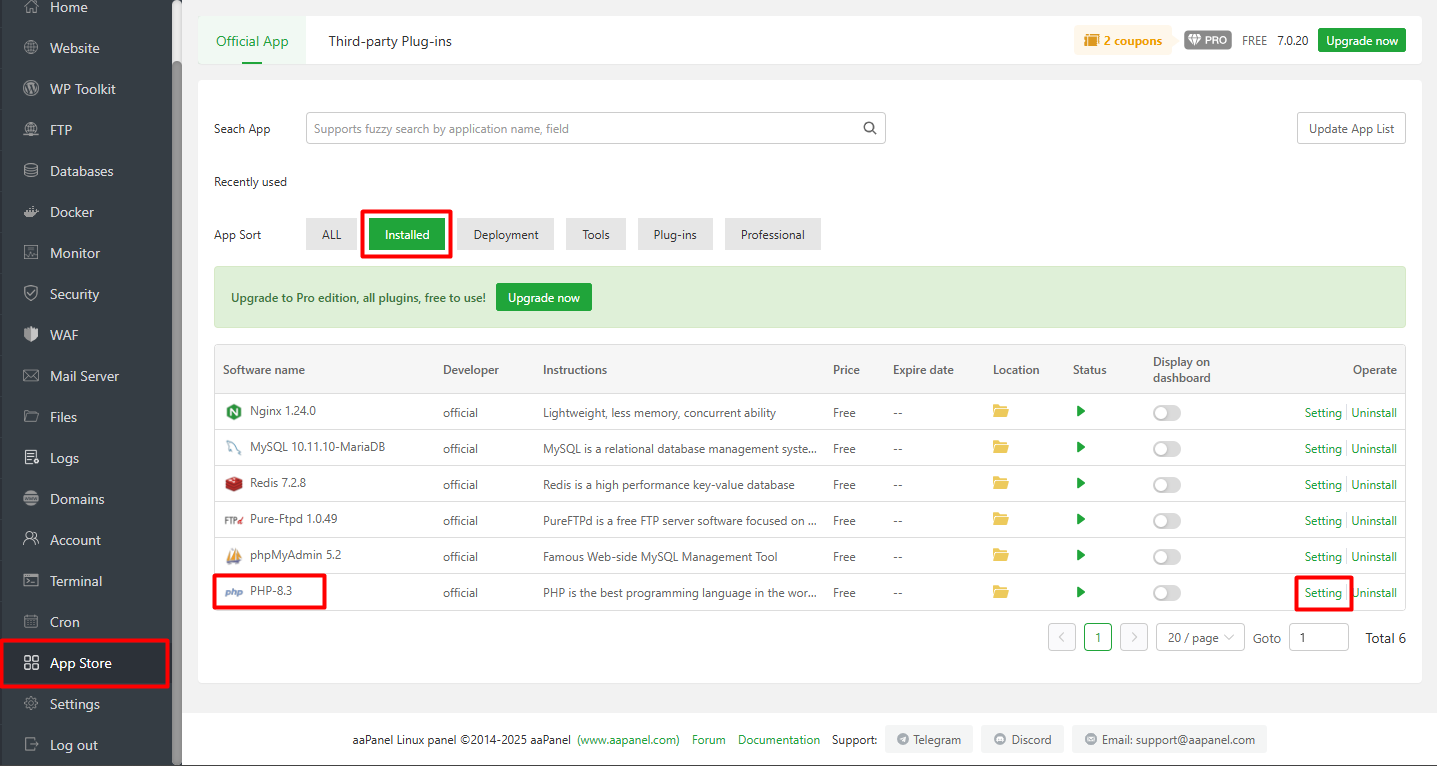This screenshot has width=1437, height=766.
Task: Open WP Toolkit from sidebar
Action: [83, 89]
